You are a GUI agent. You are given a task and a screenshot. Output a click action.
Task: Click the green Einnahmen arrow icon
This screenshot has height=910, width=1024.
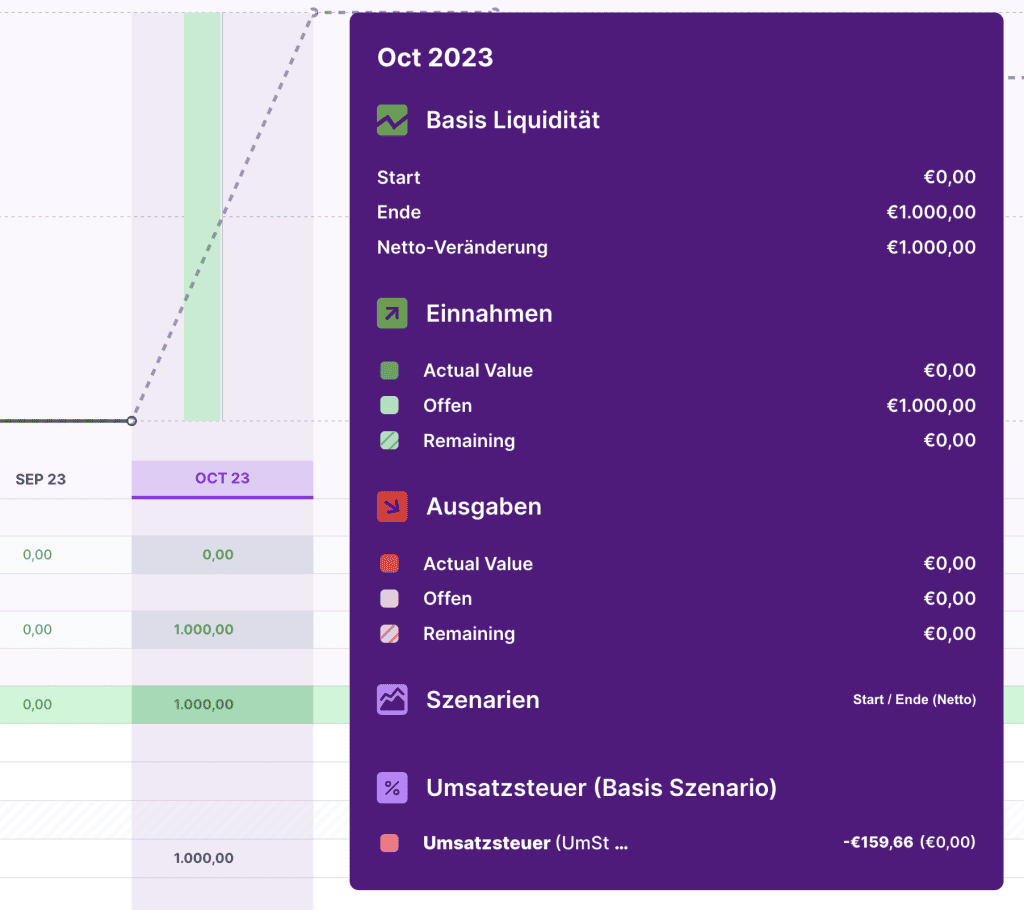[x=392, y=314]
